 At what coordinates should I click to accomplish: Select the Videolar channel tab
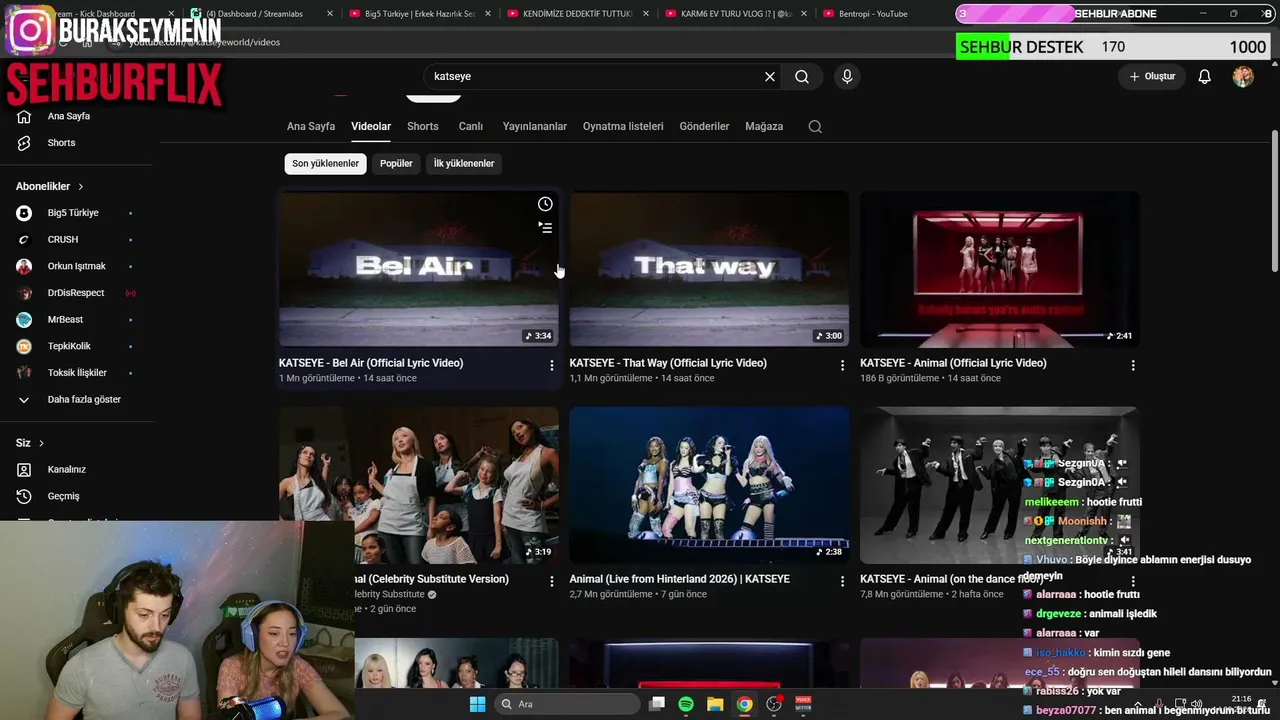click(371, 127)
